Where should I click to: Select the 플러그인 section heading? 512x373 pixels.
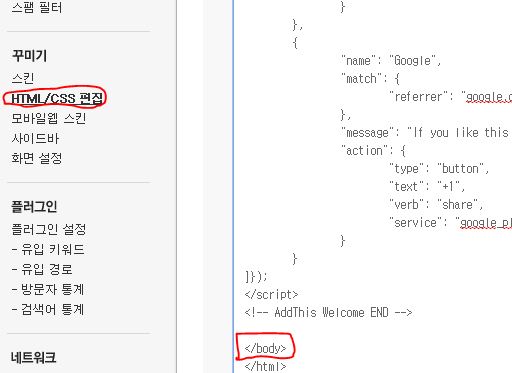coord(34,207)
